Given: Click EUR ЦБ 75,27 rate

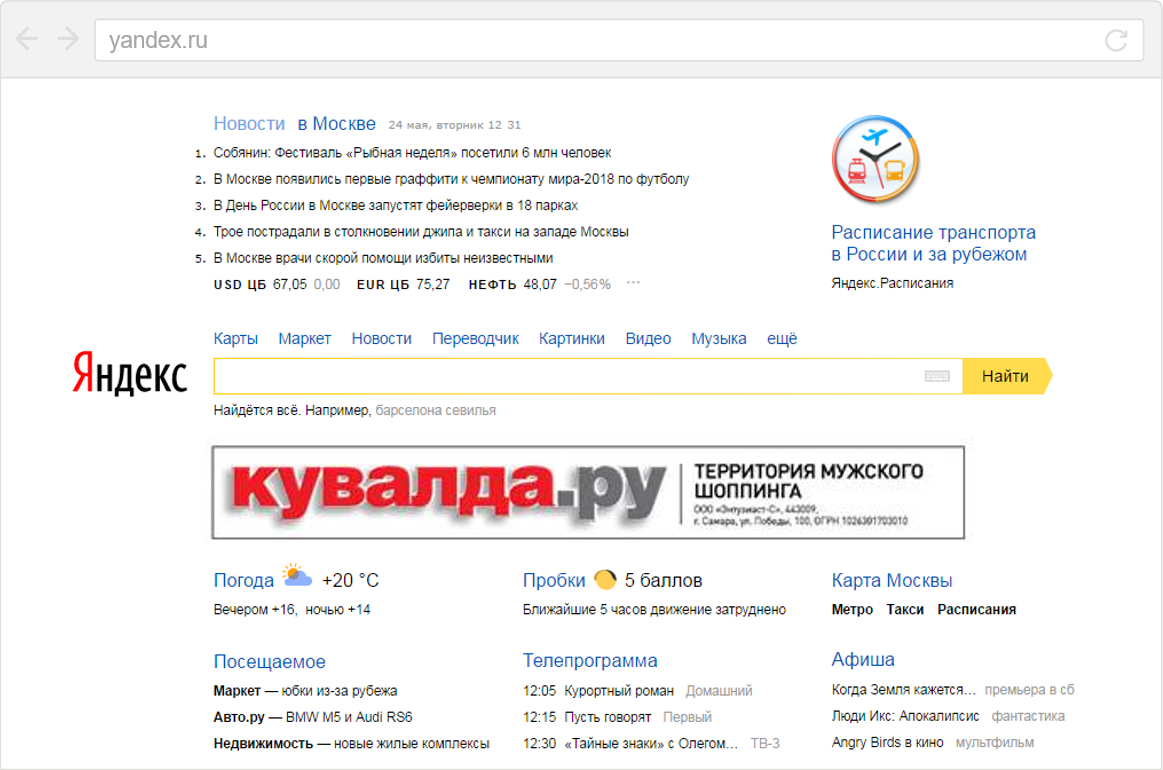Looking at the screenshot, I should click(x=403, y=285).
